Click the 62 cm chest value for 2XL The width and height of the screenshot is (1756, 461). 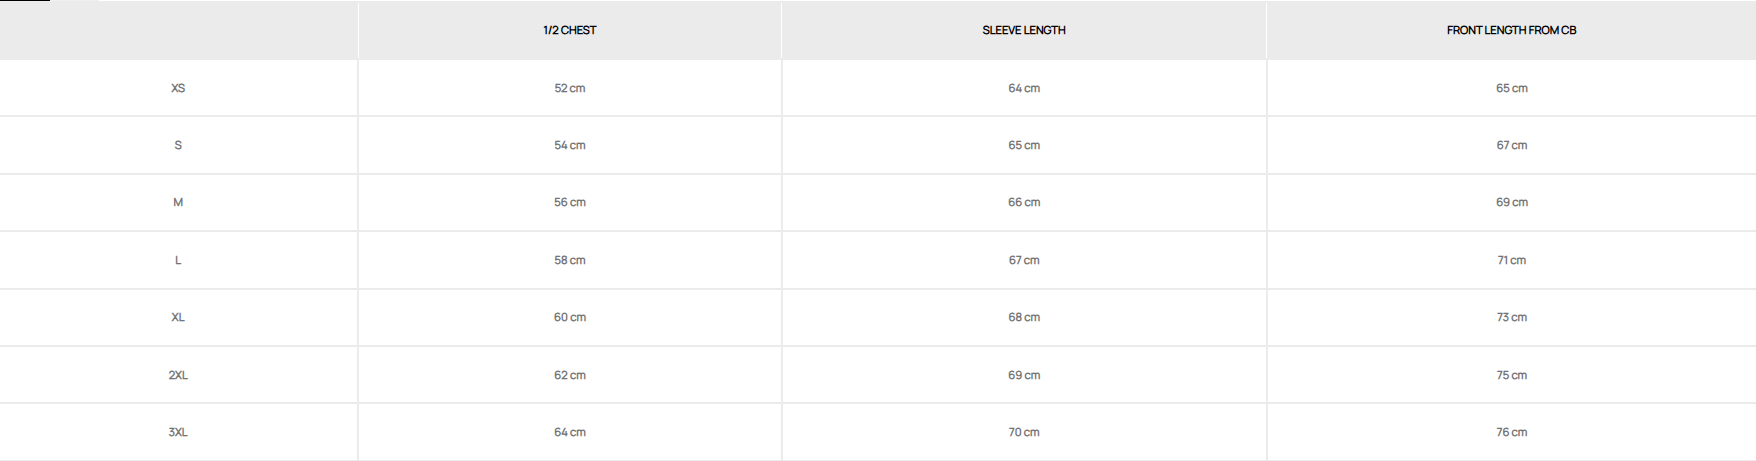click(570, 375)
